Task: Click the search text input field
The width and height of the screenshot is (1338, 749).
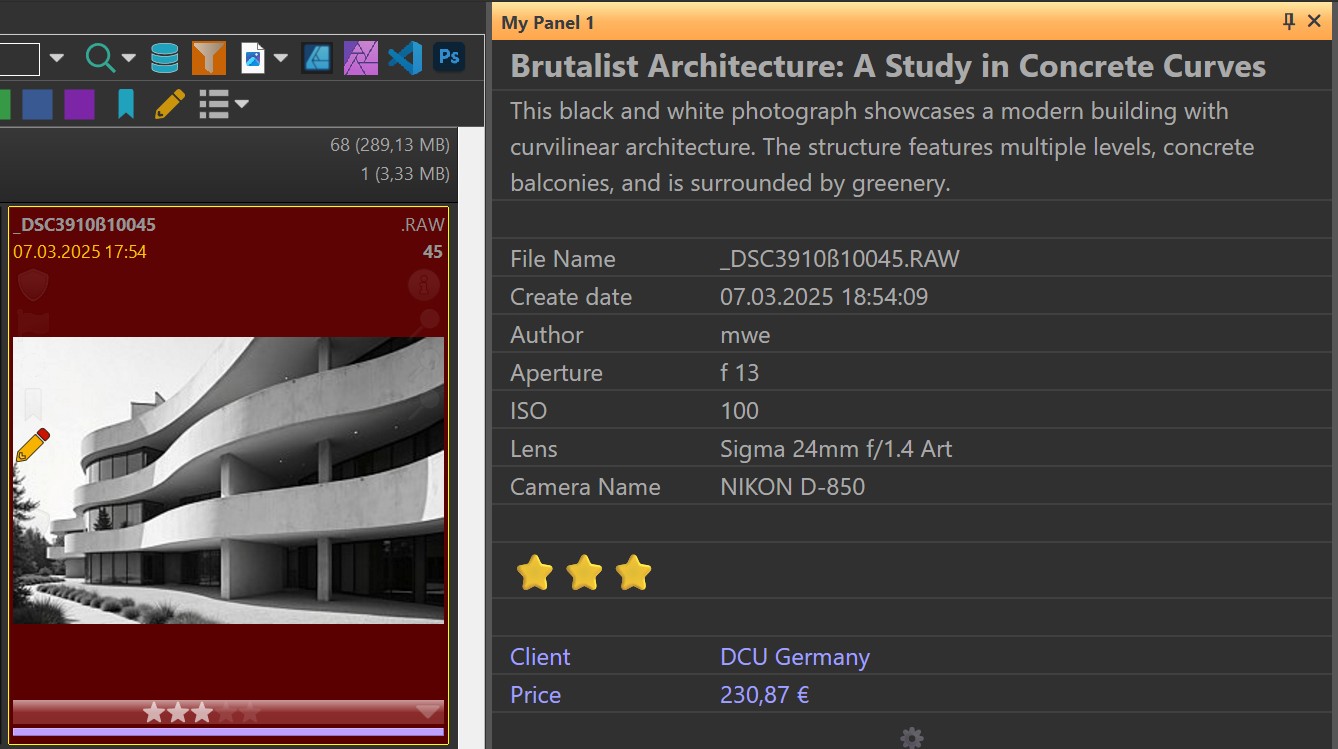Action: pos(20,58)
